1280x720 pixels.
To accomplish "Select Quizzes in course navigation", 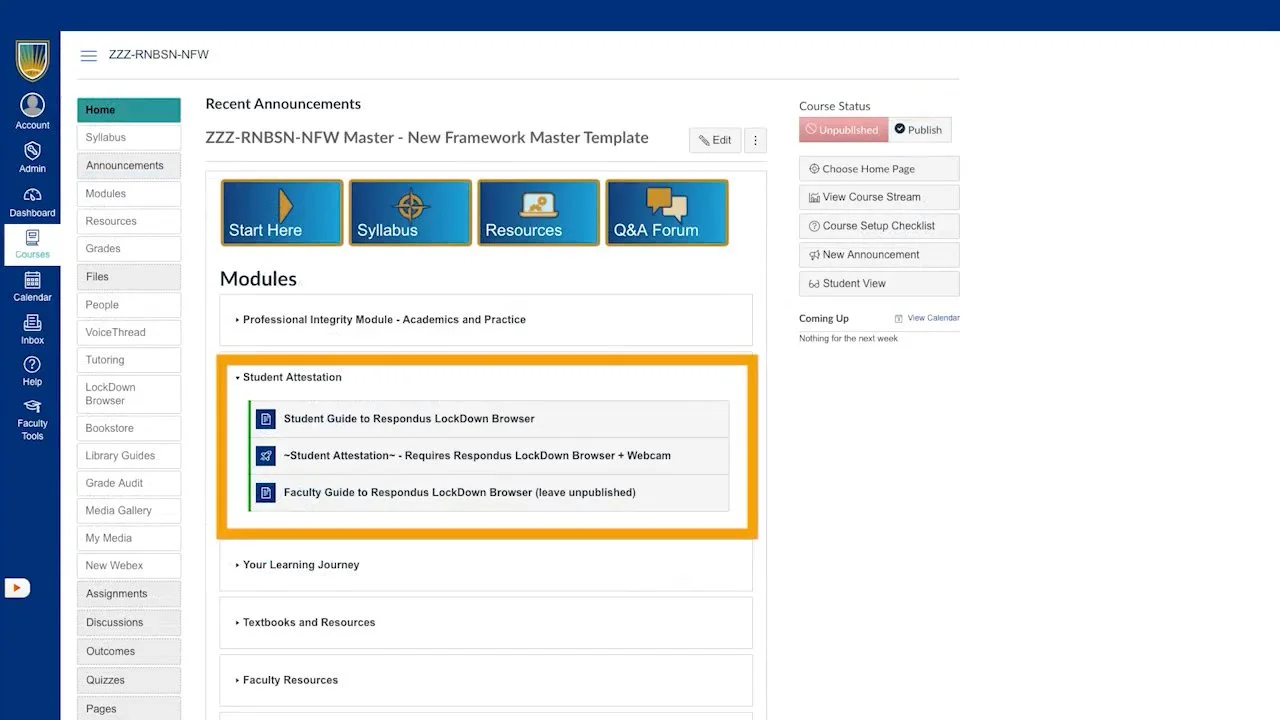I will [129, 681].
